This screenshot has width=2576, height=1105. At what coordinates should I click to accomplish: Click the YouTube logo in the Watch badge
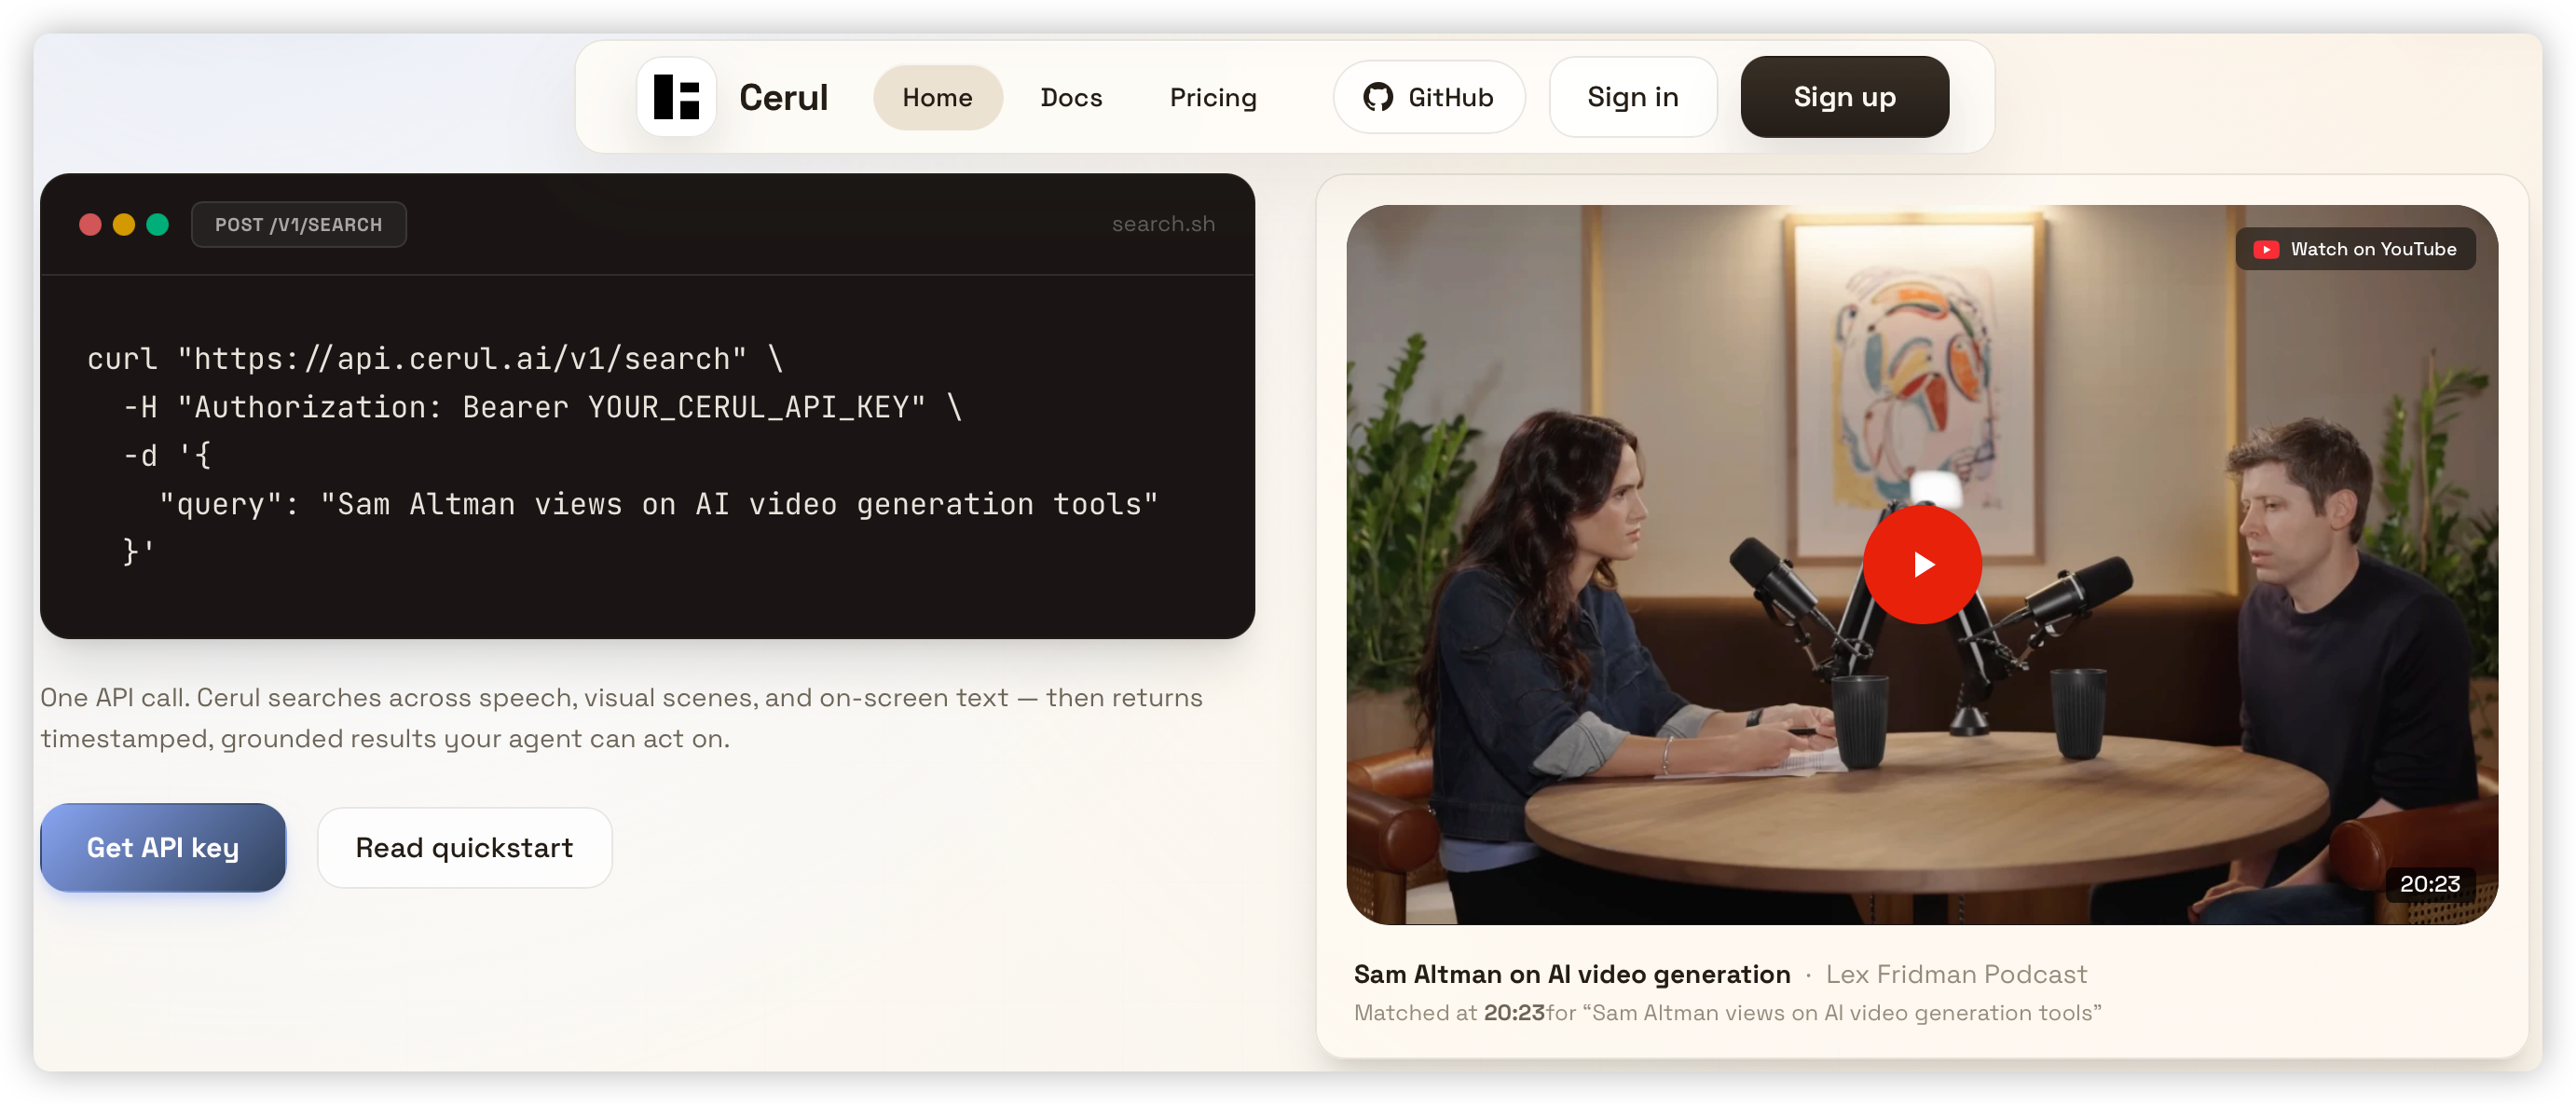2265,249
